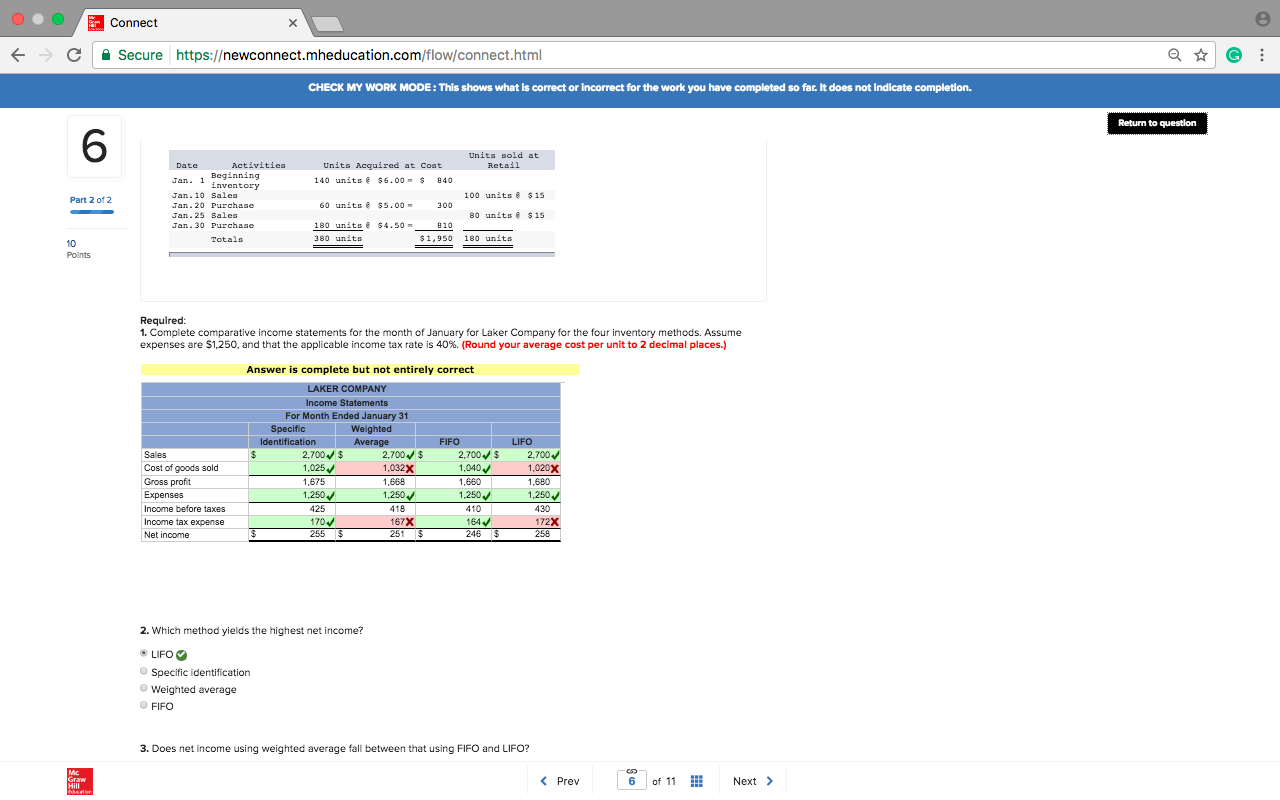The image size is (1280, 800).
Task: Select the FIFO radio button
Action: 145,706
